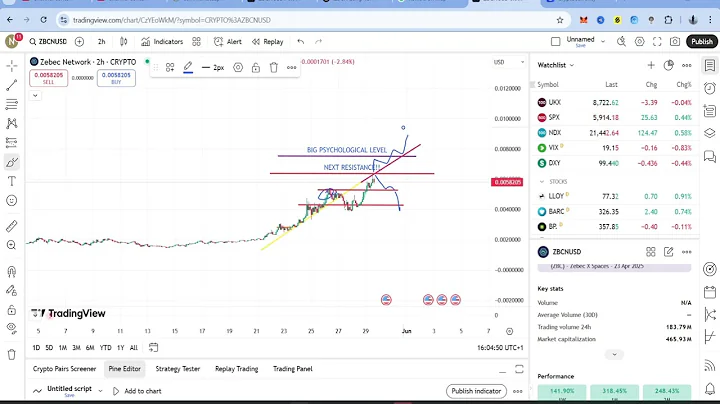The image size is (720, 404).
Task: Open the USD currency dropdown
Action: (x=508, y=62)
